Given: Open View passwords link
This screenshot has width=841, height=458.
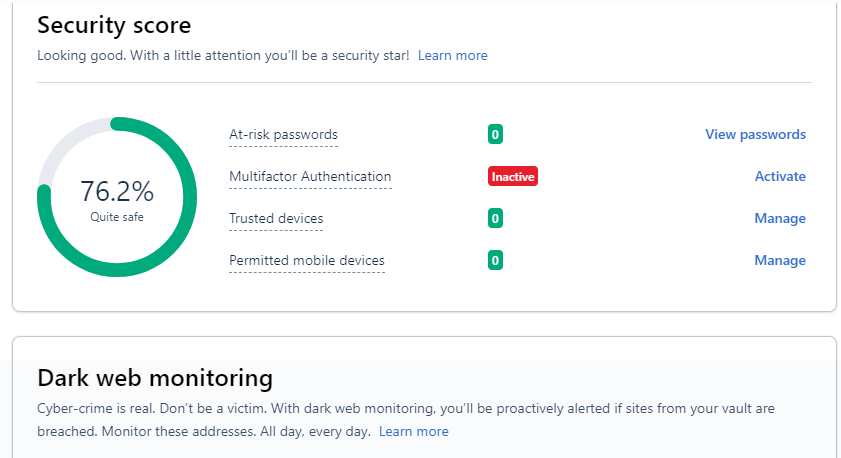Looking at the screenshot, I should 755,134.
